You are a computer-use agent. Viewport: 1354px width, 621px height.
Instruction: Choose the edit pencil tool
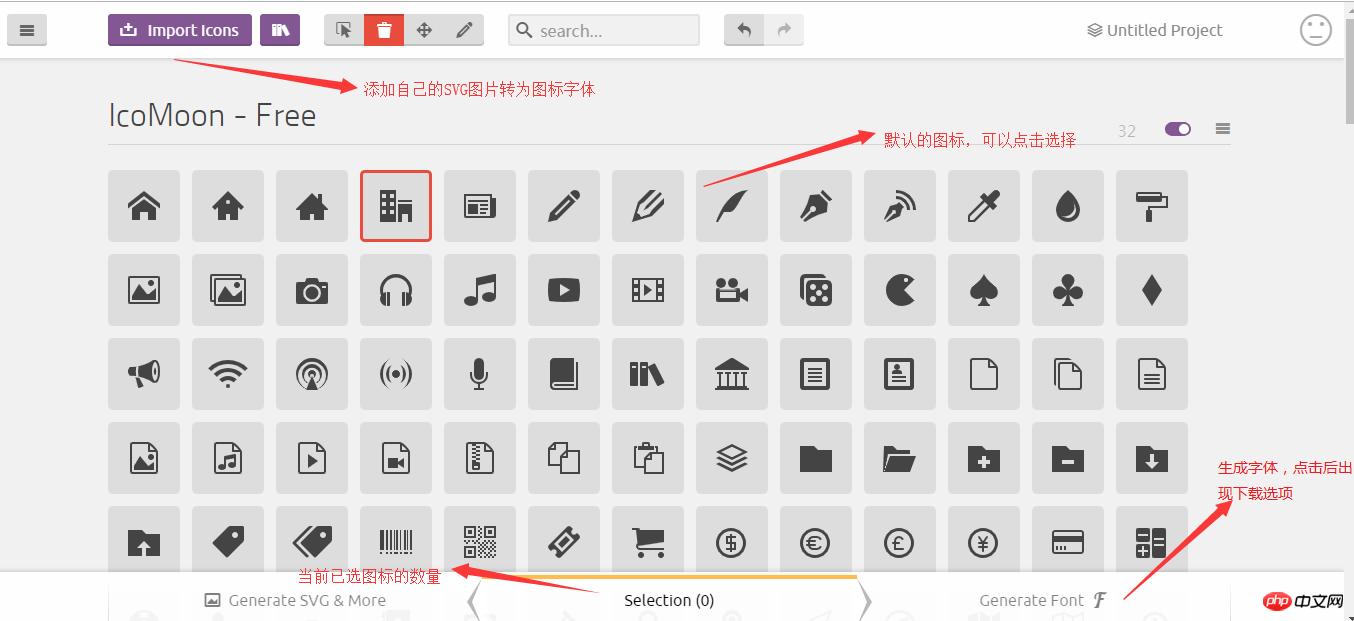point(463,30)
